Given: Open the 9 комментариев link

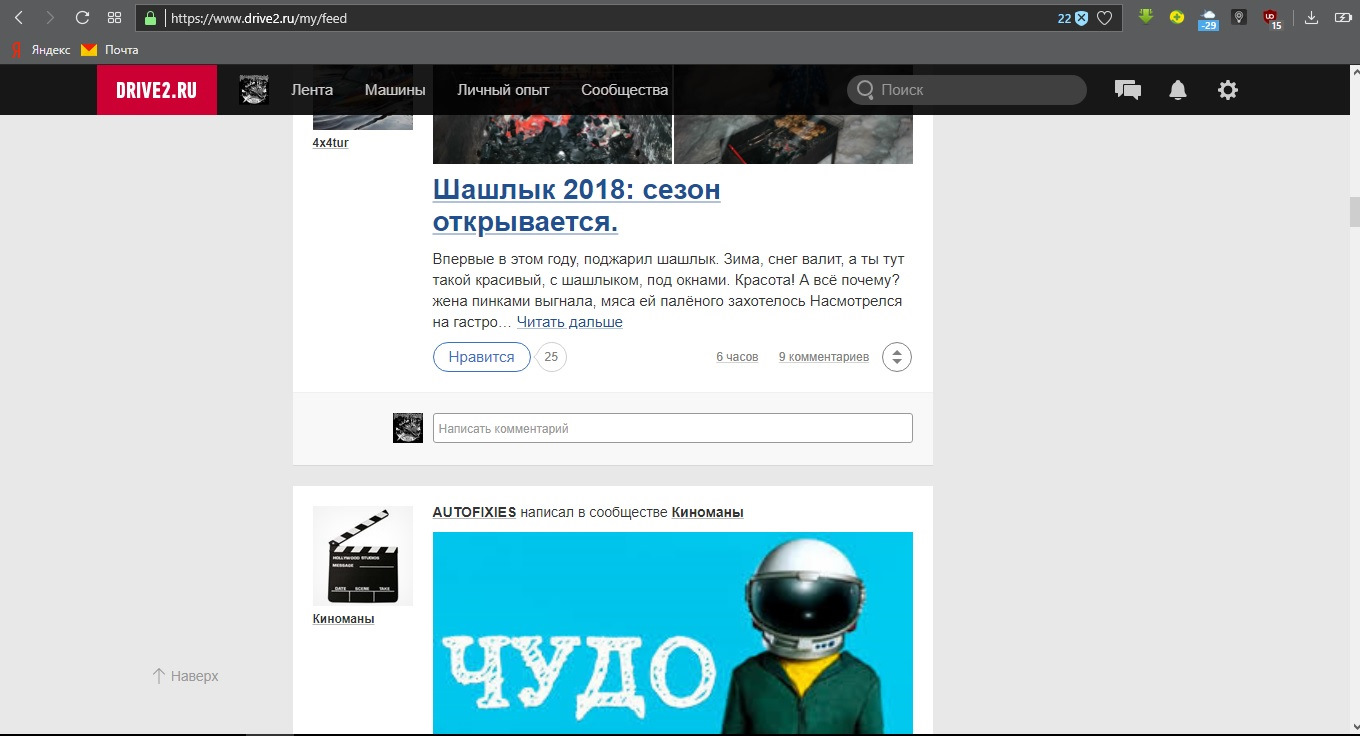Looking at the screenshot, I should [824, 357].
